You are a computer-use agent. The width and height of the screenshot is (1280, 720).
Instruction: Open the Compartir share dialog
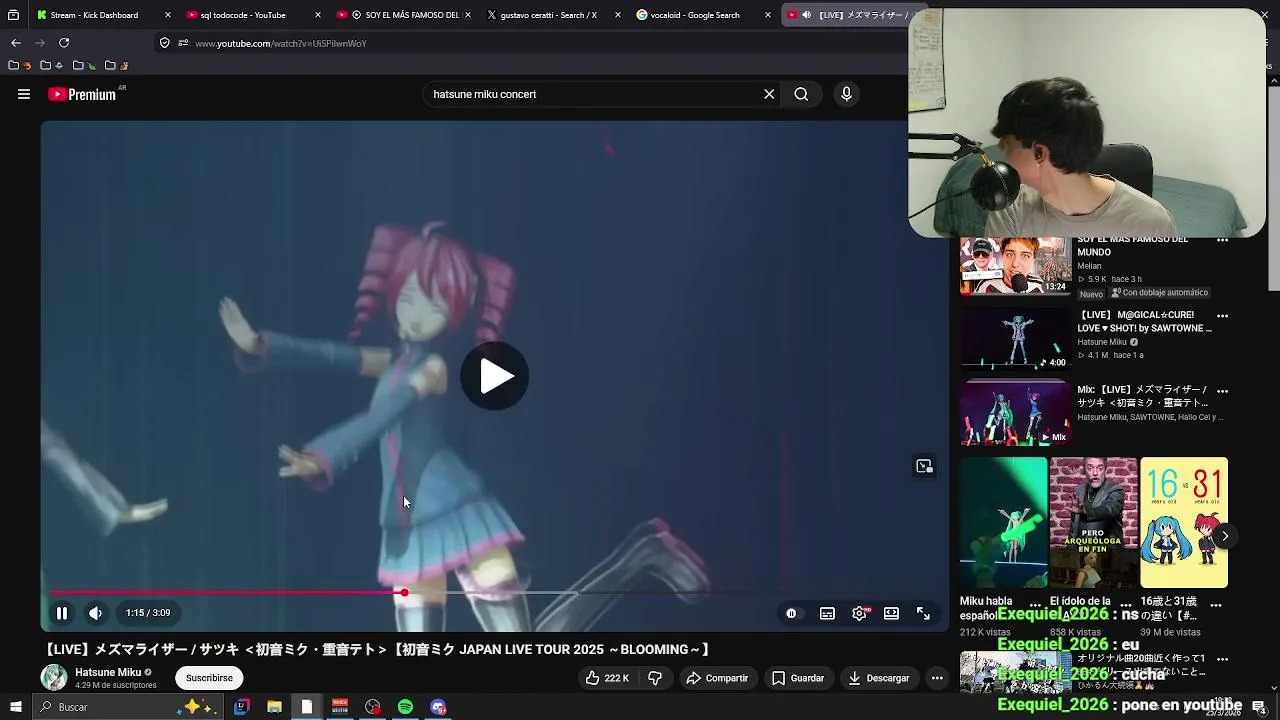click(717, 678)
